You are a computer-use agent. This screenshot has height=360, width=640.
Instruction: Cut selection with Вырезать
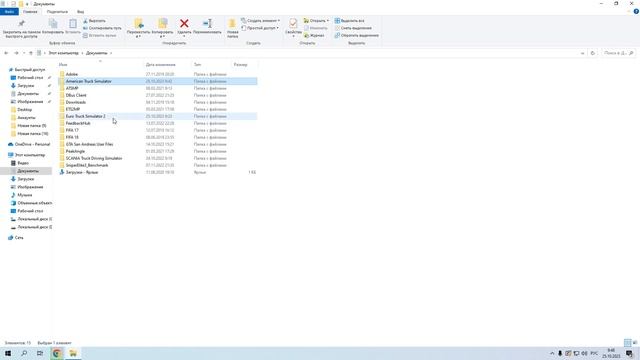point(94,21)
